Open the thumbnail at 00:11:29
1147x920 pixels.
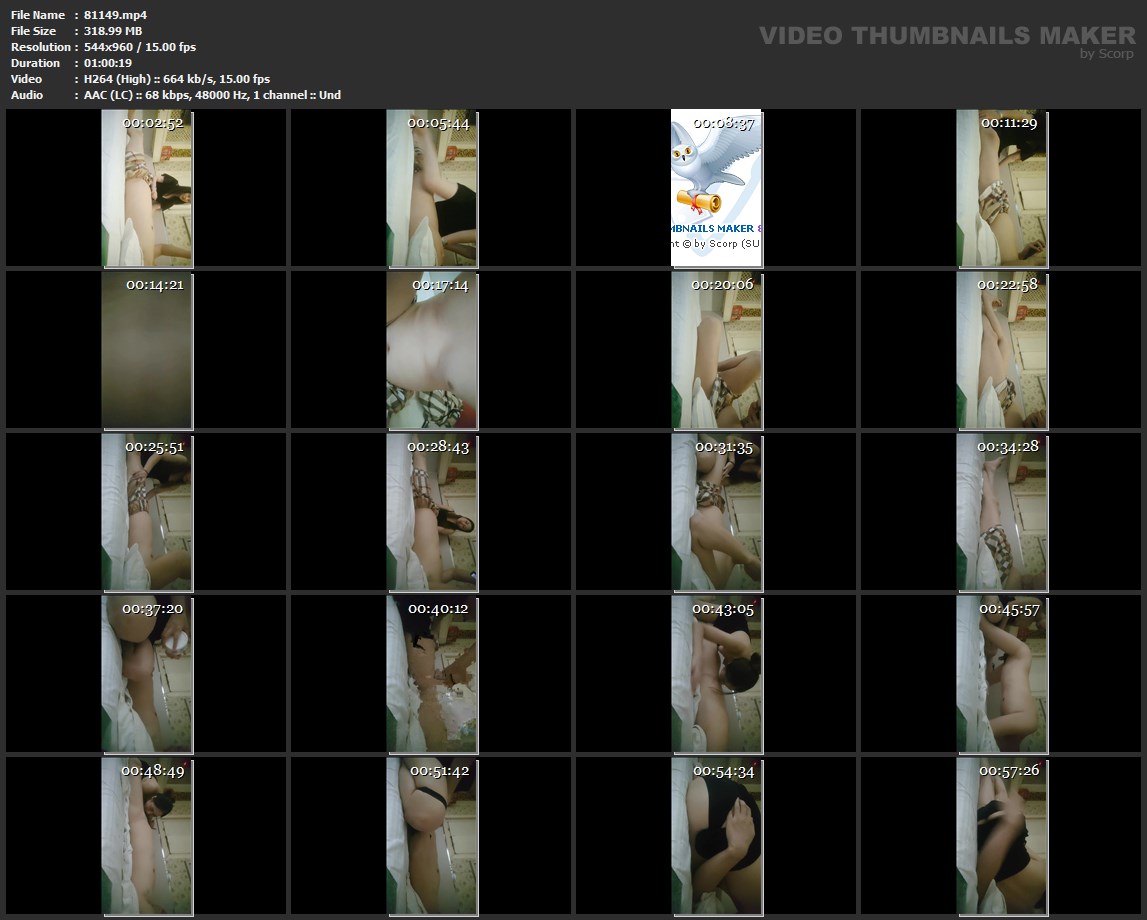coord(1001,188)
